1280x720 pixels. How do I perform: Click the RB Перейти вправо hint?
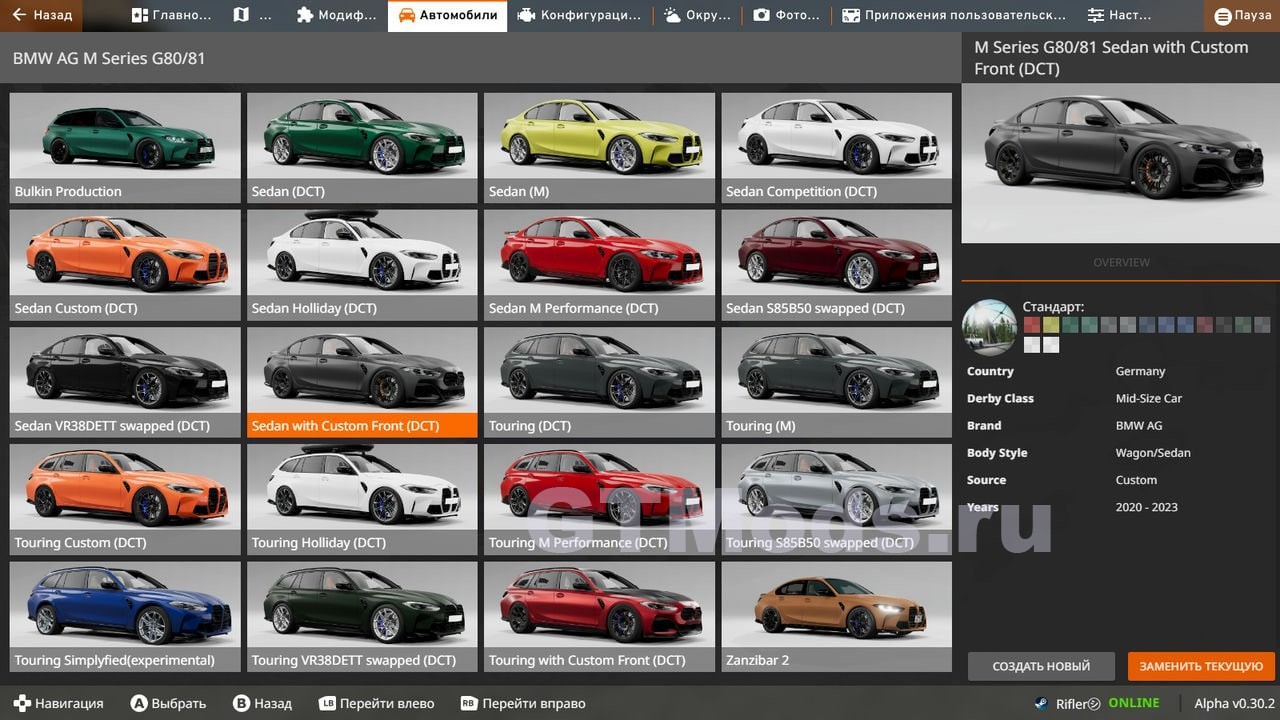click(522, 703)
